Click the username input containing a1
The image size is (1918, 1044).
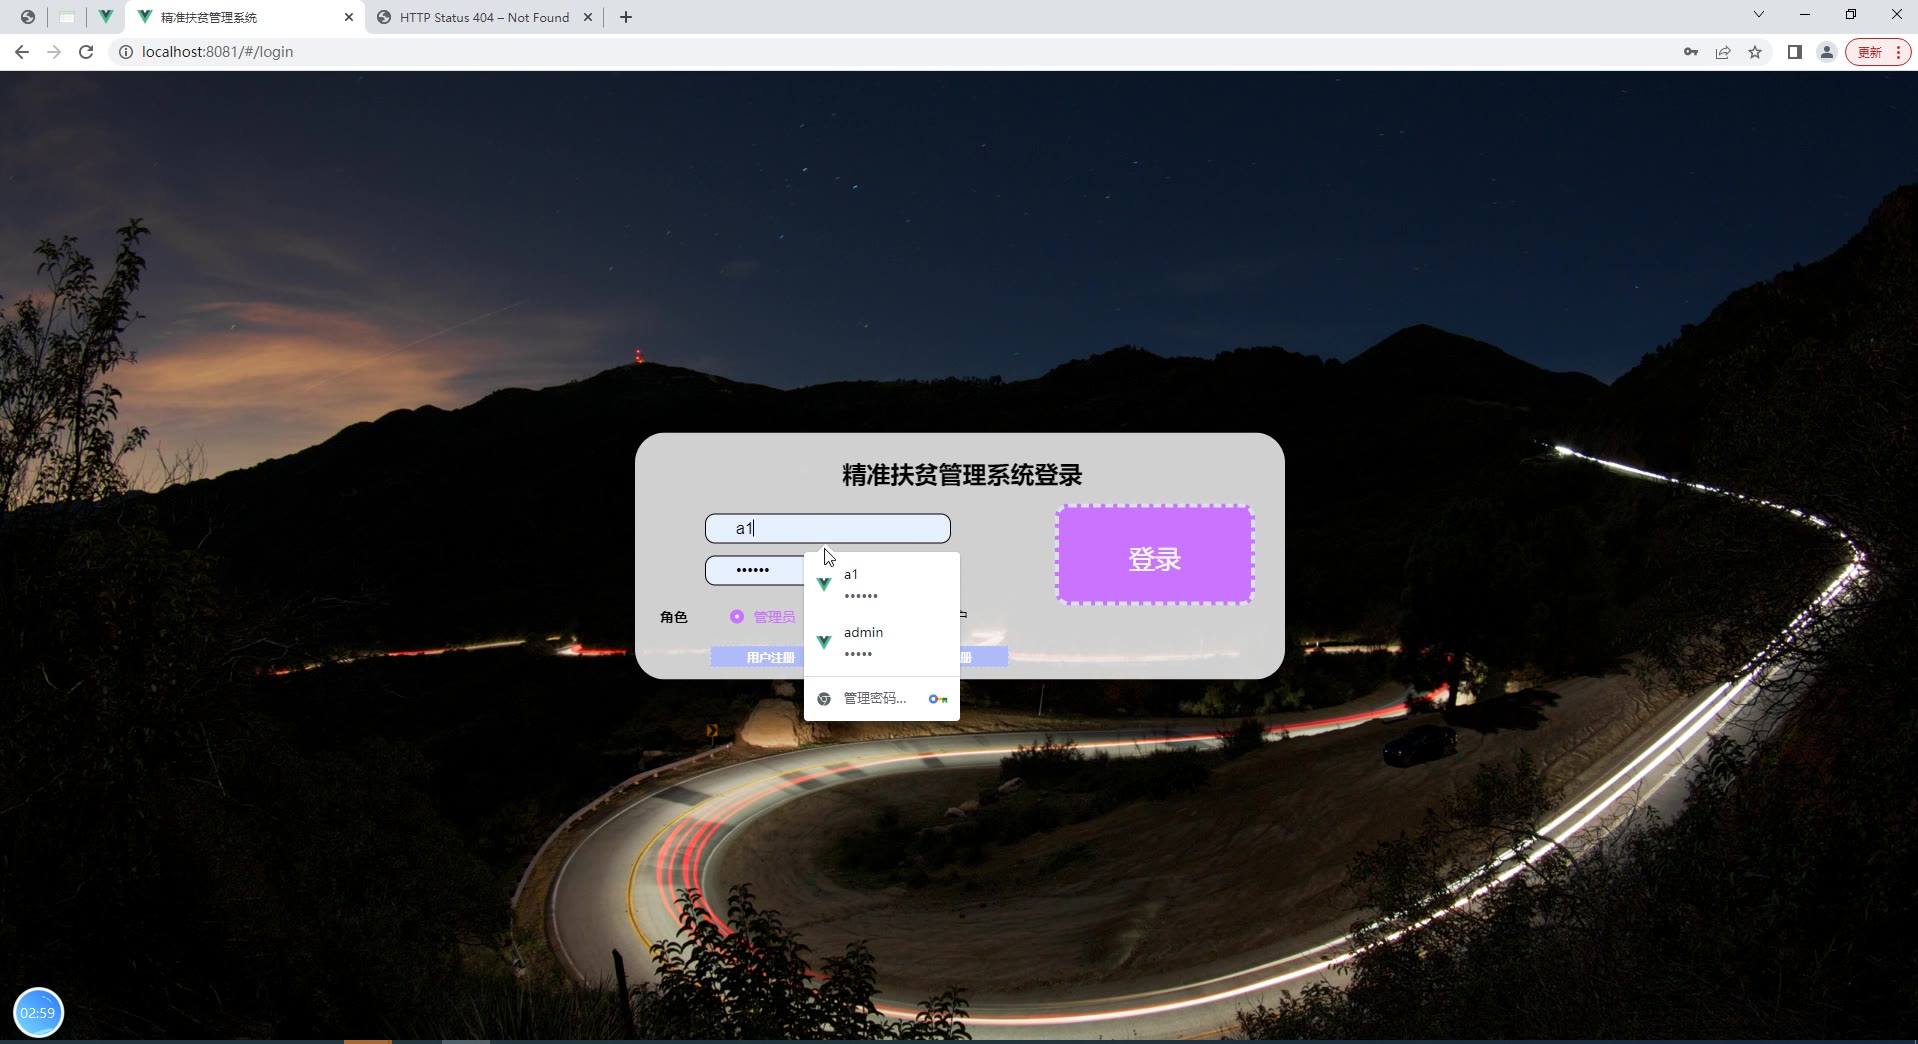tap(828, 528)
